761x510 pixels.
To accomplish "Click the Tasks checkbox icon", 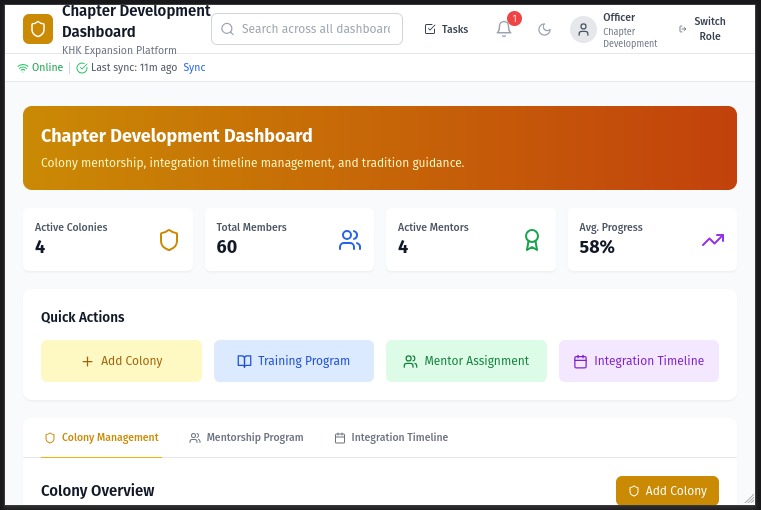I will 430,29.
